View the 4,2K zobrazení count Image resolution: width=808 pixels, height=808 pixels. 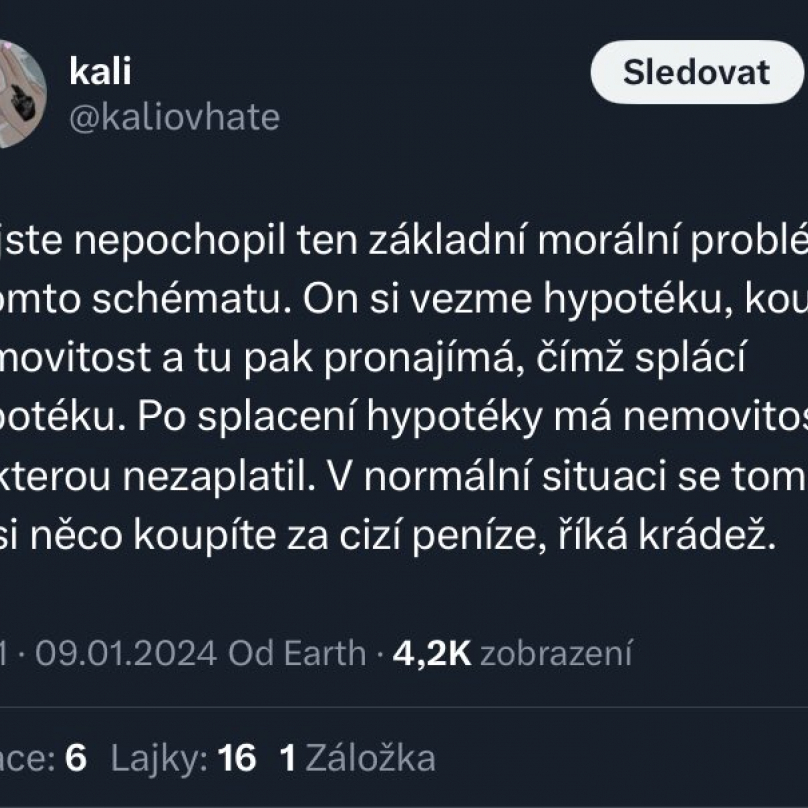[512, 653]
